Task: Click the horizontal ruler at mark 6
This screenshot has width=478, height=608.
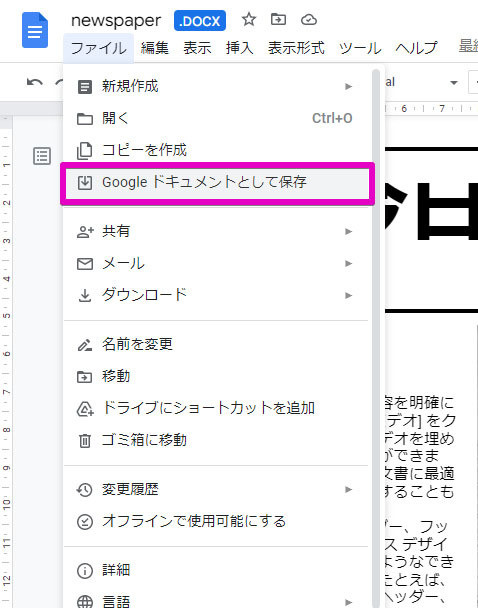Action: (404, 109)
